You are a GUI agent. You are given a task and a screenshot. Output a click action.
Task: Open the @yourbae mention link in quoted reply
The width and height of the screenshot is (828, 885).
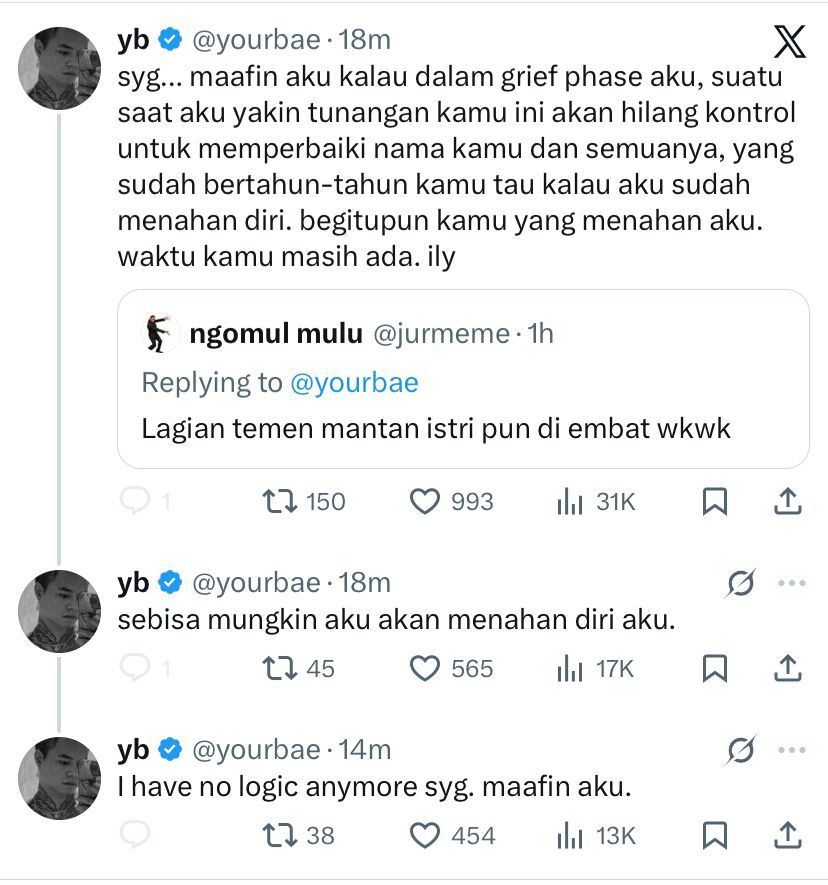pos(354,382)
